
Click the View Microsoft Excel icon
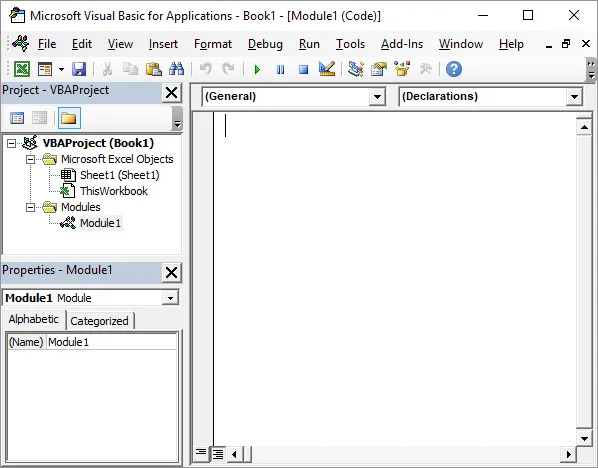[22, 69]
